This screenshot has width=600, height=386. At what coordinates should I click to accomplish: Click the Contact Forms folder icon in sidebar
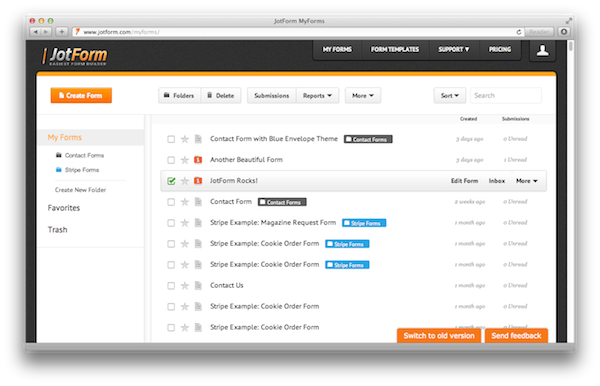(59, 155)
